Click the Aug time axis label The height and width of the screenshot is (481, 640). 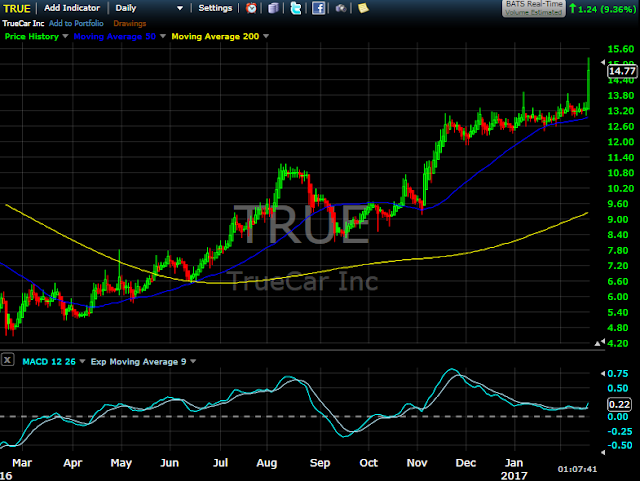(x=267, y=463)
